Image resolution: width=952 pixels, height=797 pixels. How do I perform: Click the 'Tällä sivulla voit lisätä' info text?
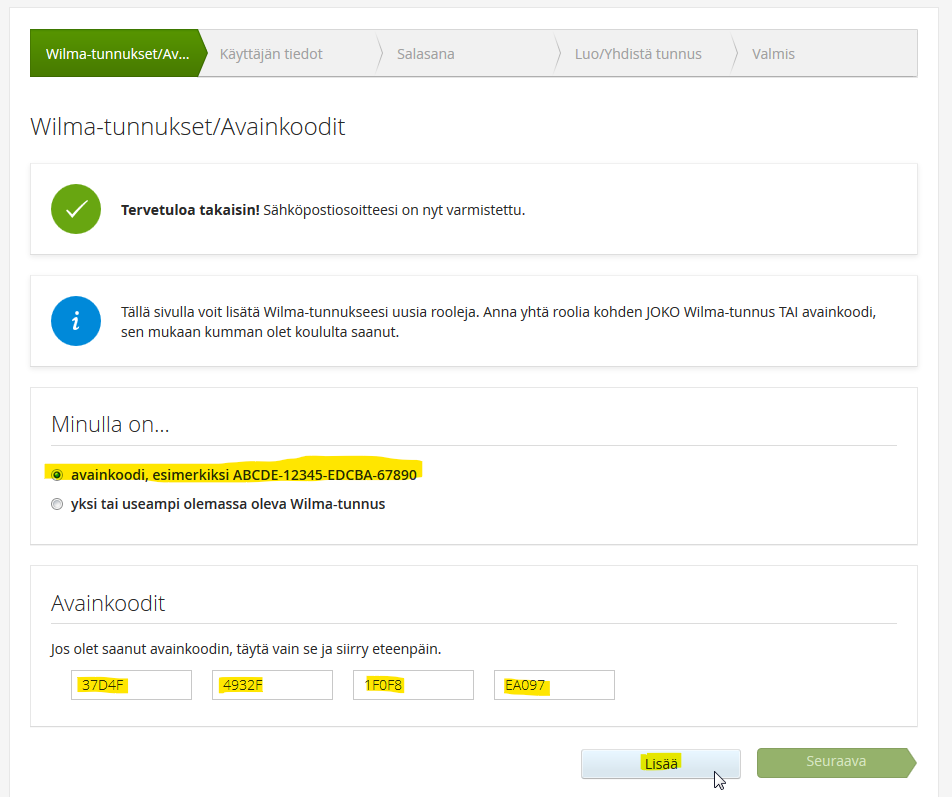click(x=498, y=322)
